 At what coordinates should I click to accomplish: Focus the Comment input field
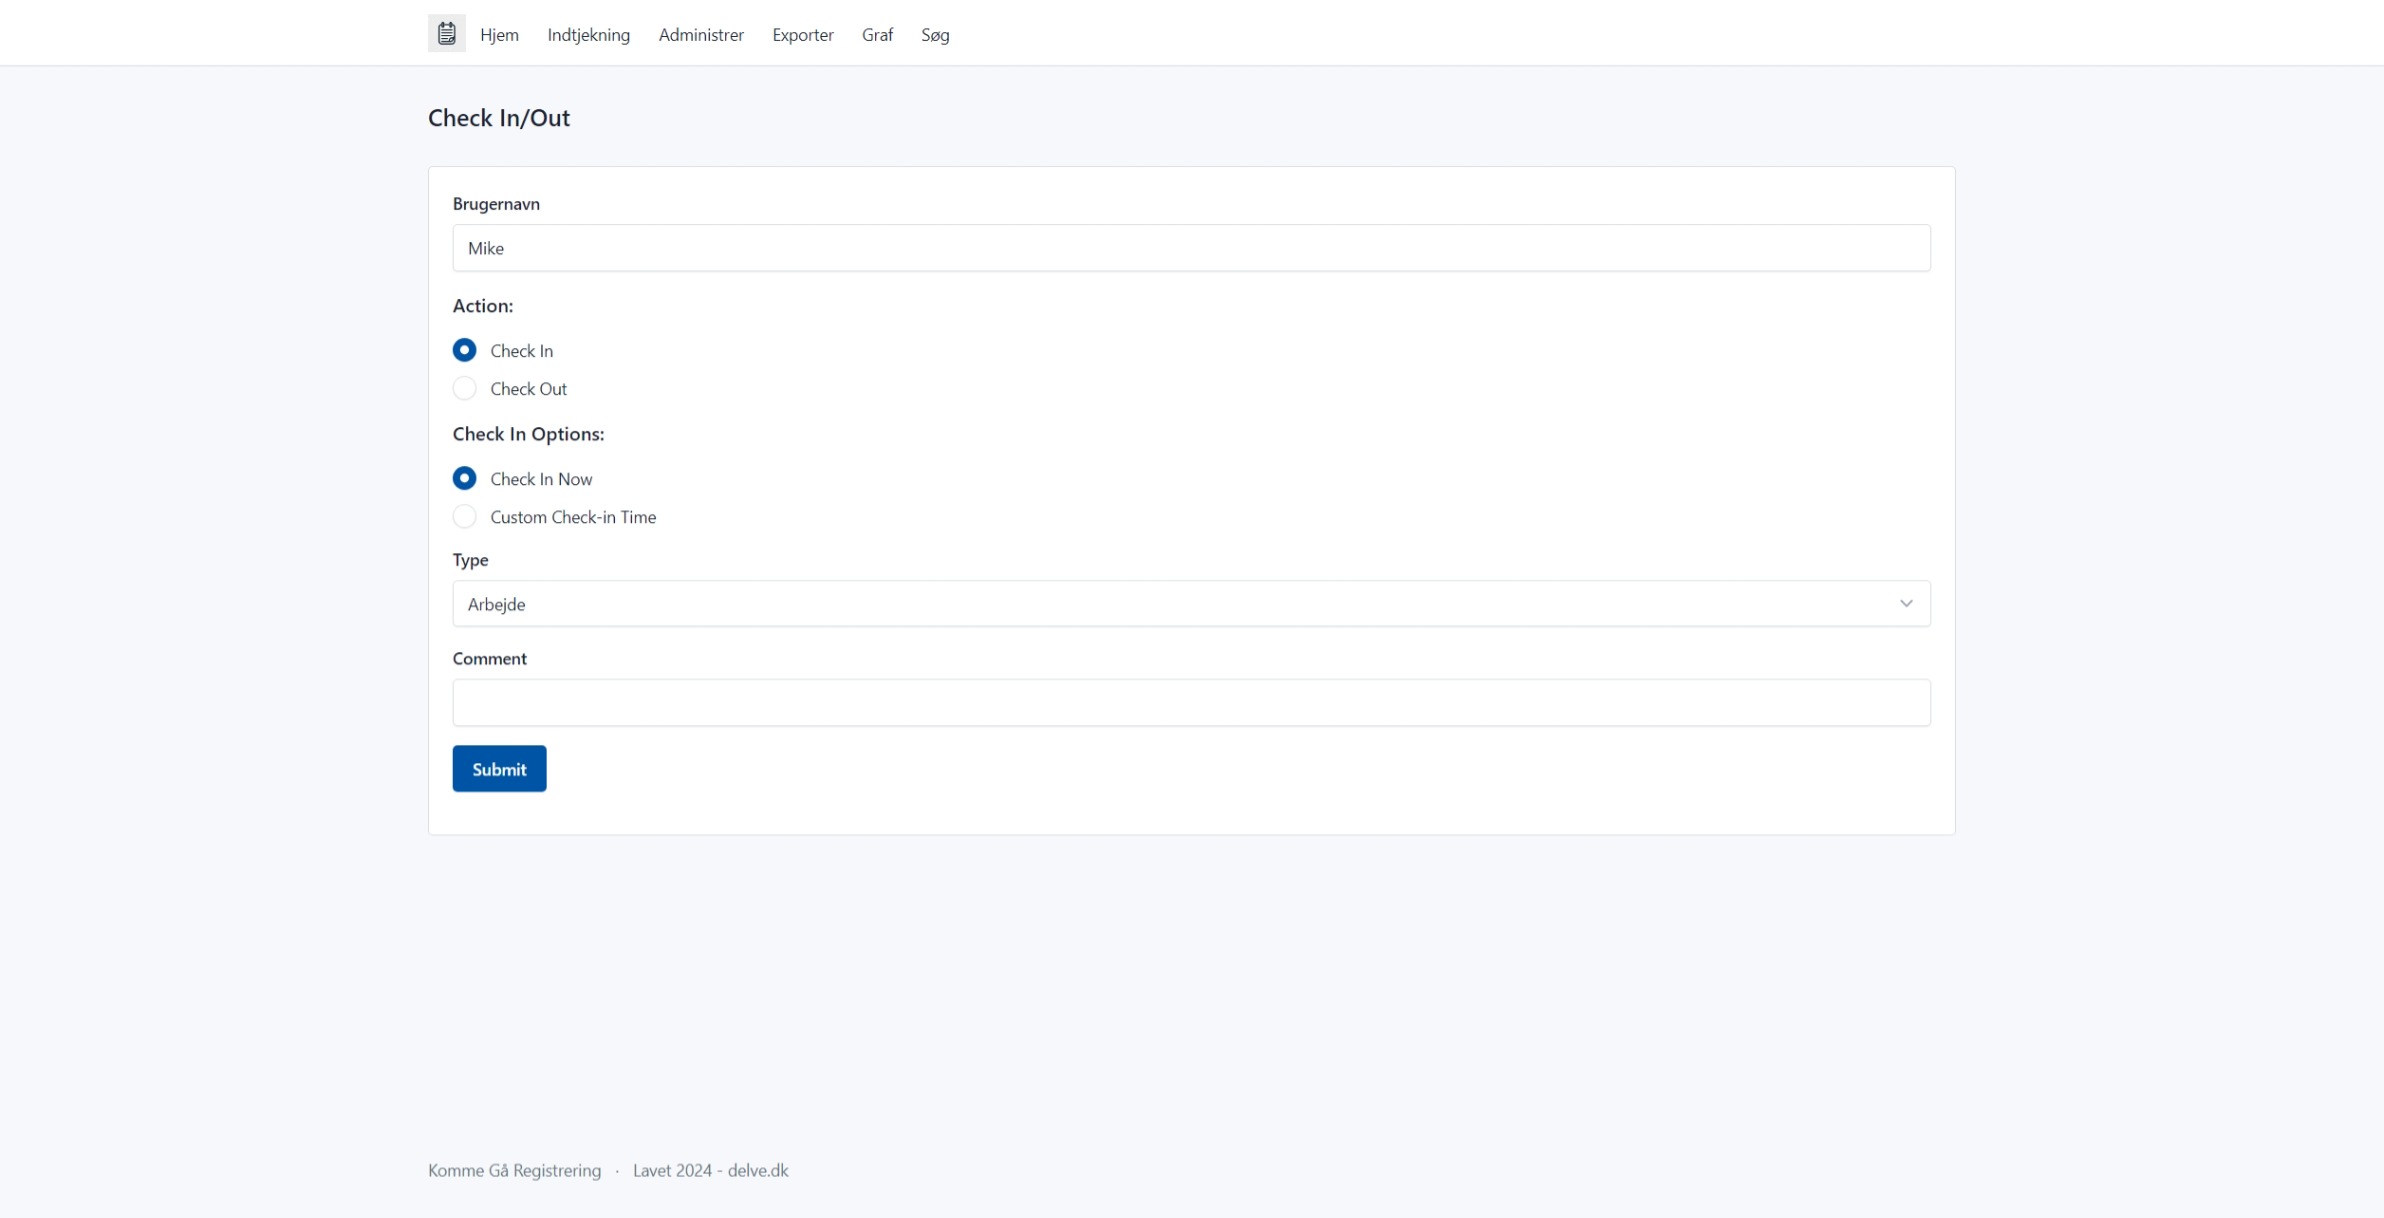click(1191, 703)
